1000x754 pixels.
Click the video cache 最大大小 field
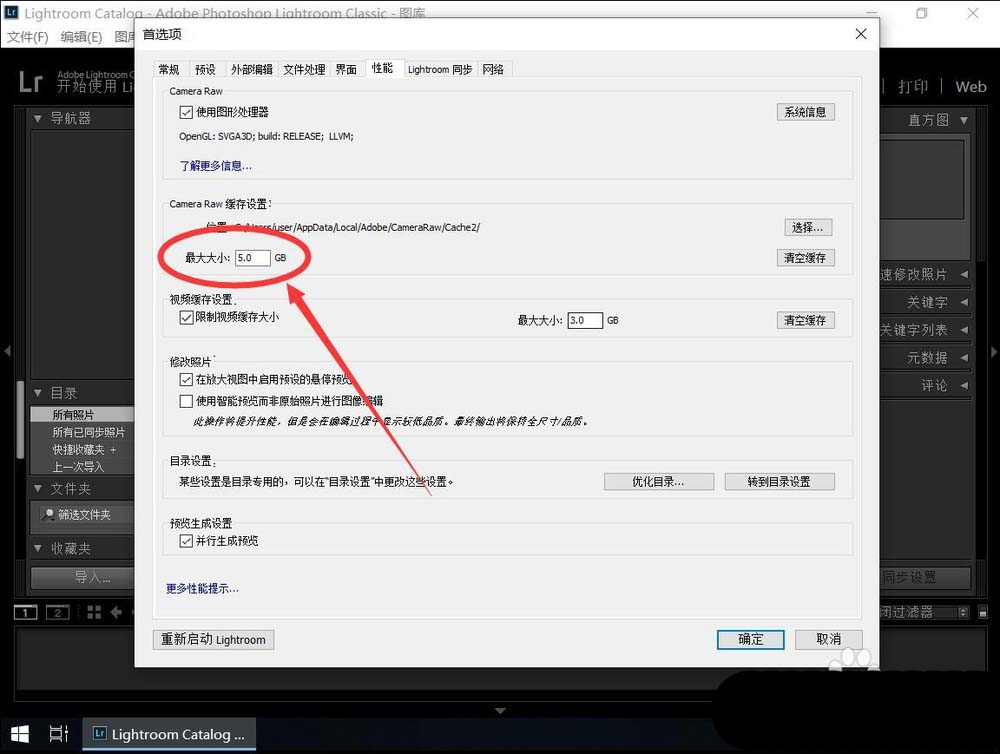point(585,320)
